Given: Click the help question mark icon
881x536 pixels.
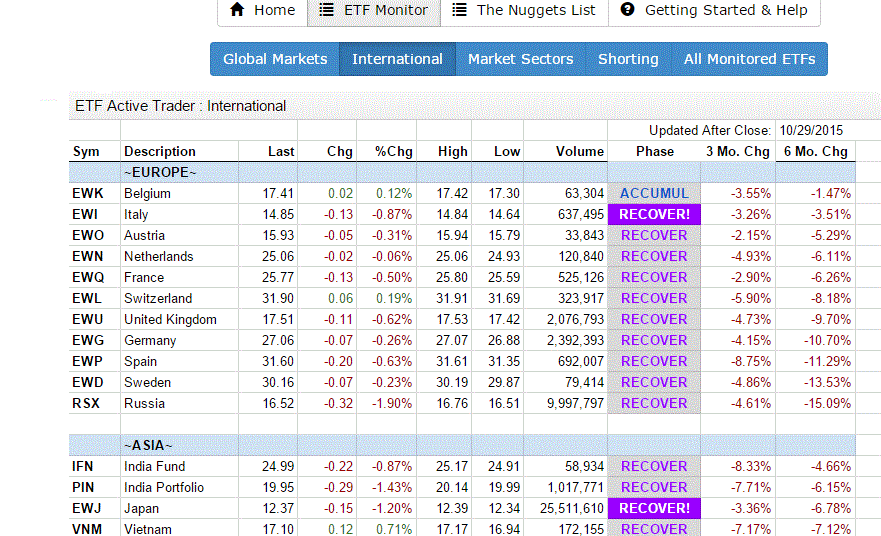Looking at the screenshot, I should point(628,10).
